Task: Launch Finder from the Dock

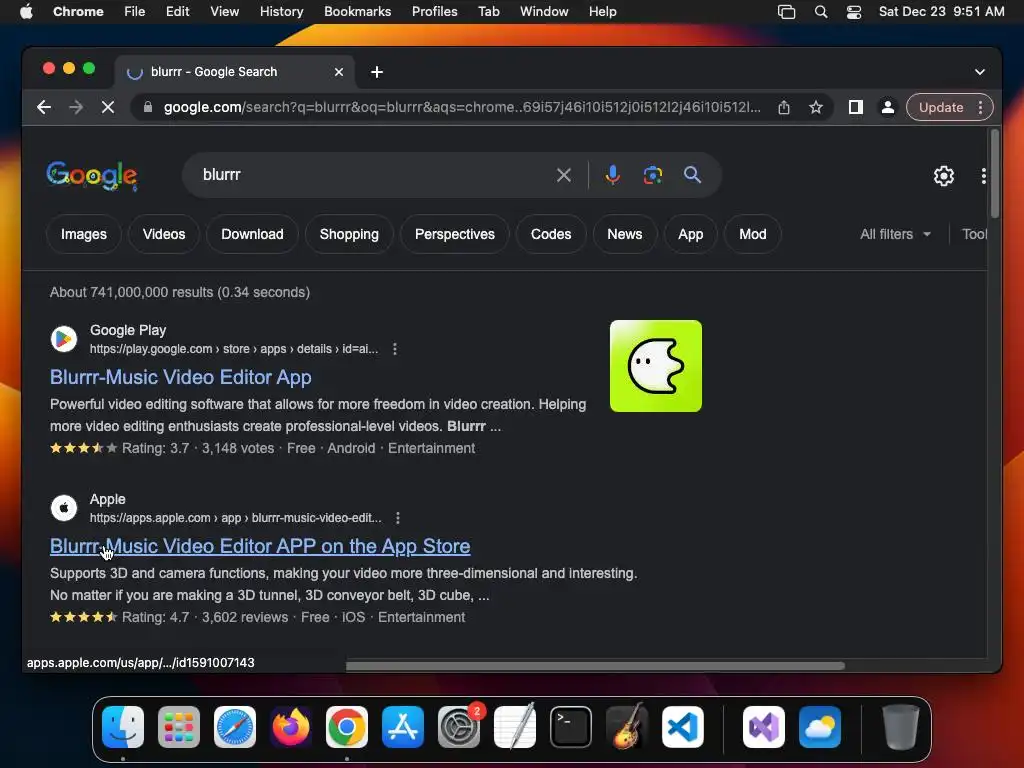Action: [123, 727]
